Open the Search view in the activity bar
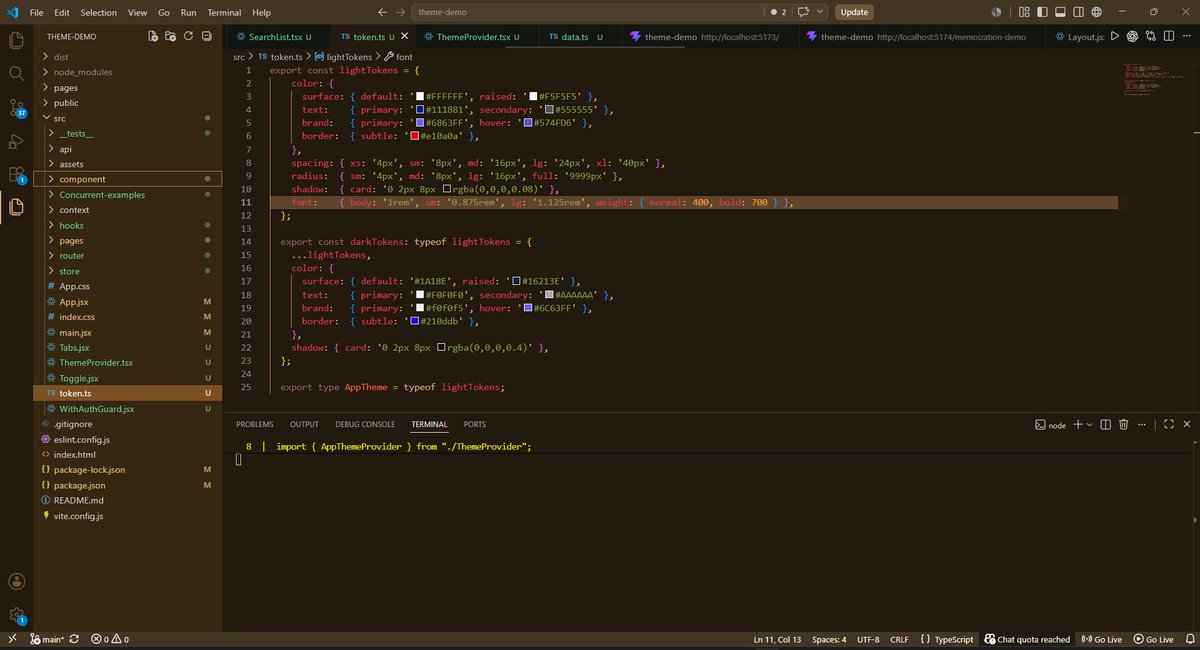This screenshot has width=1200, height=650. pos(16,74)
